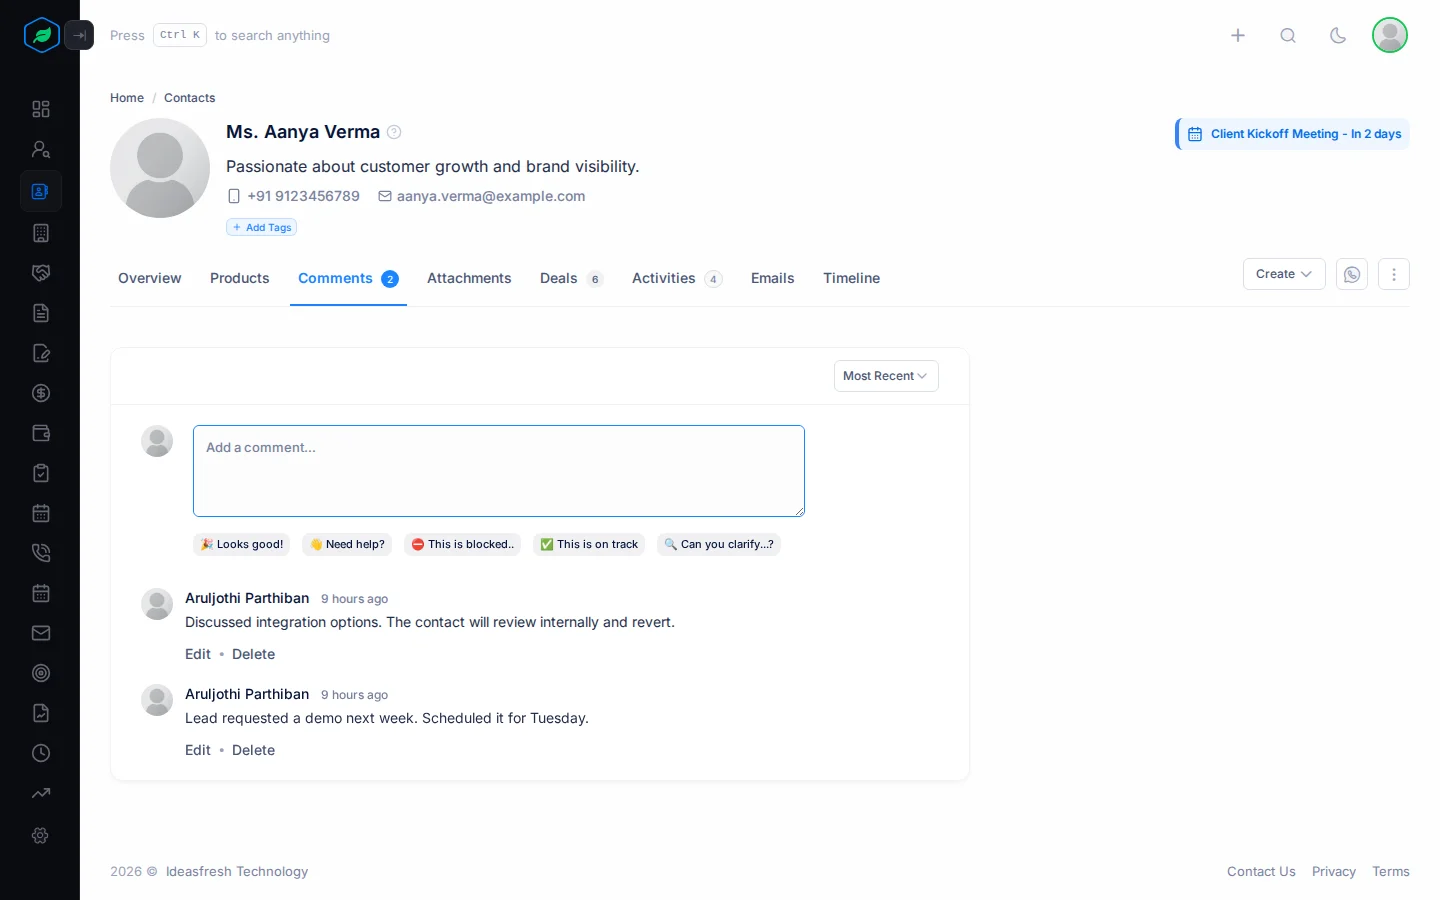This screenshot has width=1440, height=900.
Task: Insert the 'Looks good!' quick reply
Action: 242,544
